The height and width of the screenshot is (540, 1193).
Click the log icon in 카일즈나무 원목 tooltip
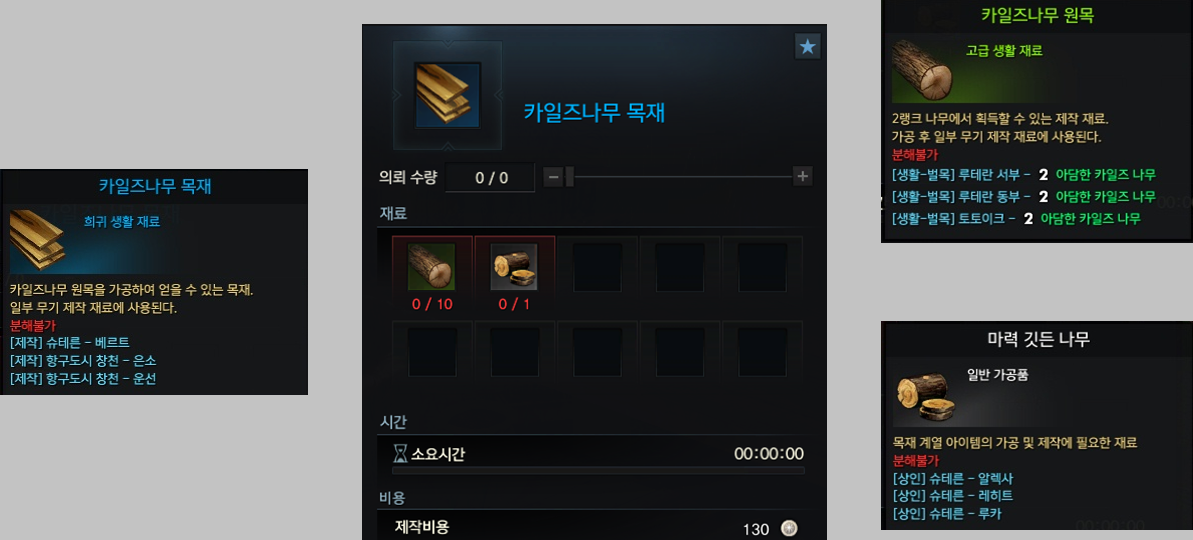click(x=922, y=70)
